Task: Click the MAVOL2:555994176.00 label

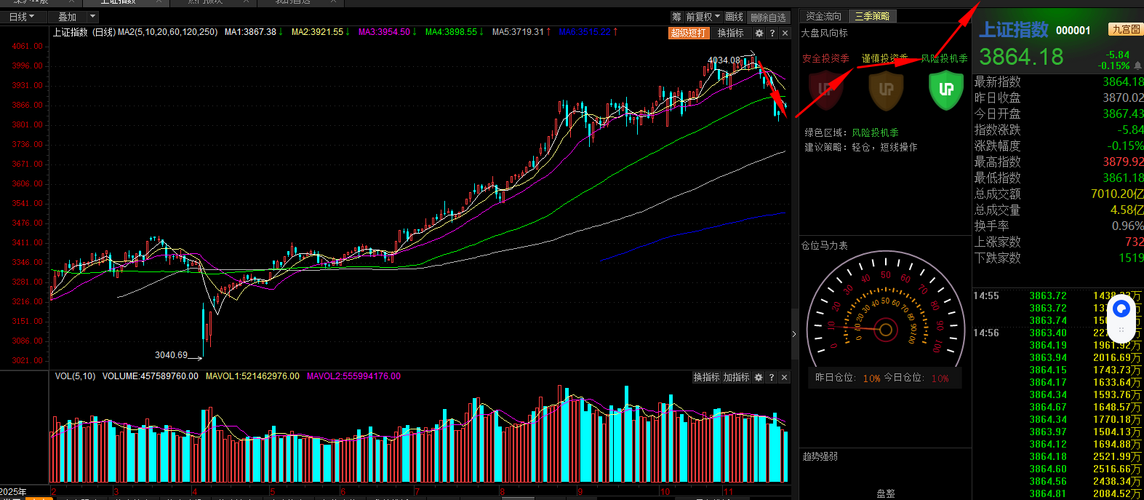Action: [x=353, y=376]
